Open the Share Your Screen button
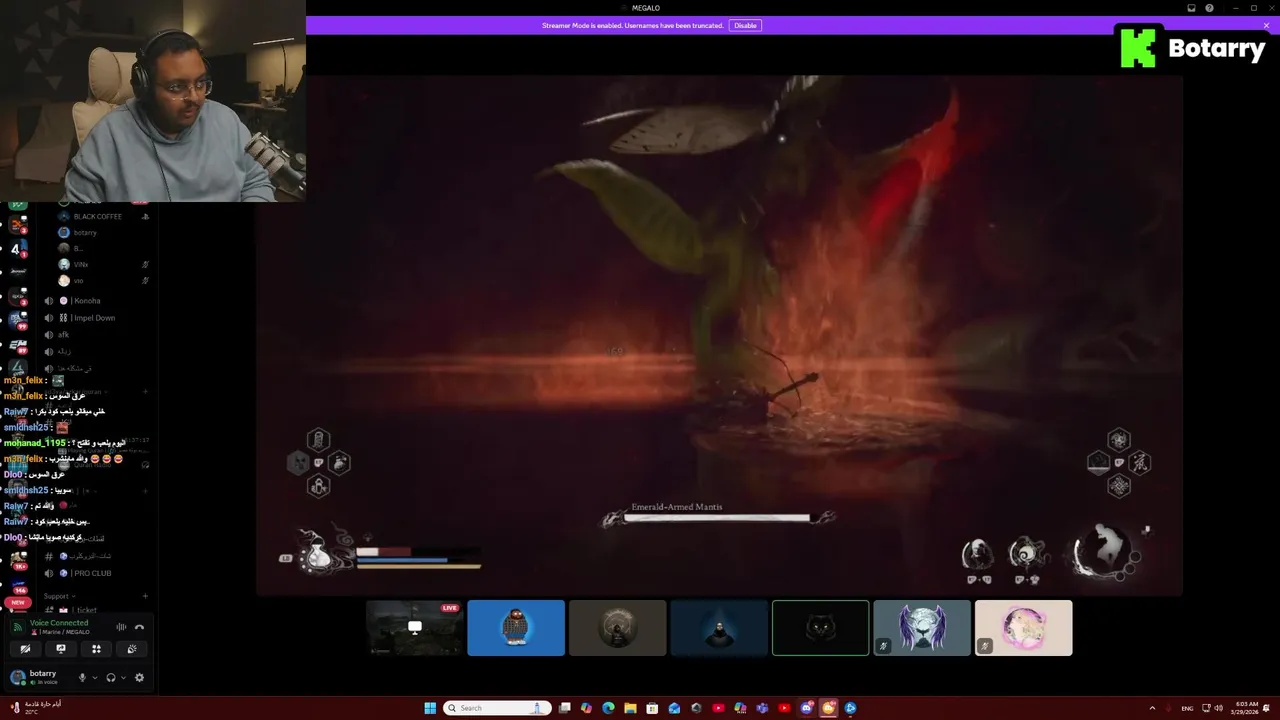The width and height of the screenshot is (1280, 720). click(x=61, y=649)
